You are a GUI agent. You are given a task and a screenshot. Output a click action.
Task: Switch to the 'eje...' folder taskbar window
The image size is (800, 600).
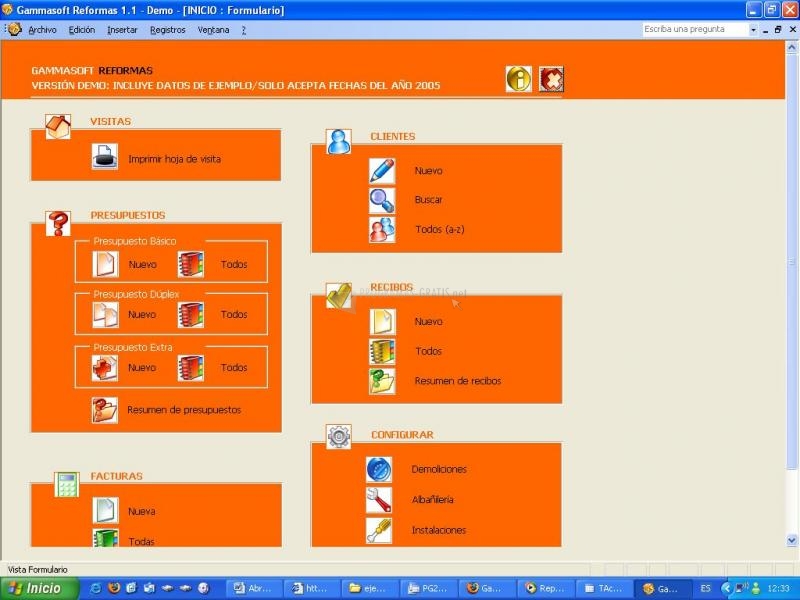(370, 588)
